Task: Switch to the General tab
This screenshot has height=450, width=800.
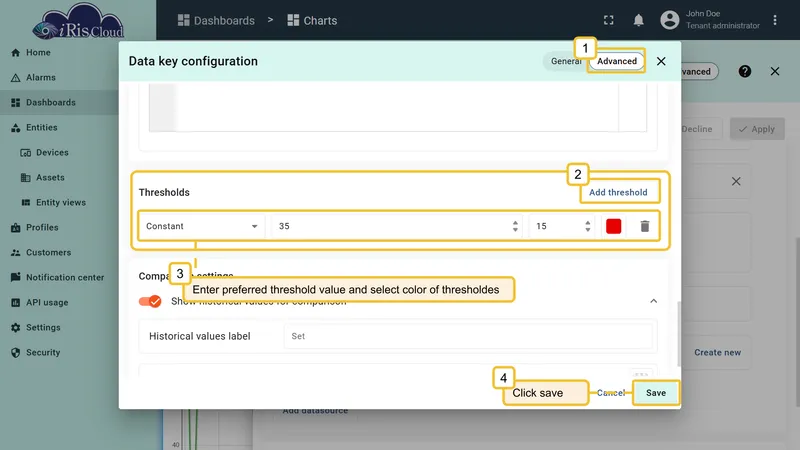Action: tap(565, 61)
